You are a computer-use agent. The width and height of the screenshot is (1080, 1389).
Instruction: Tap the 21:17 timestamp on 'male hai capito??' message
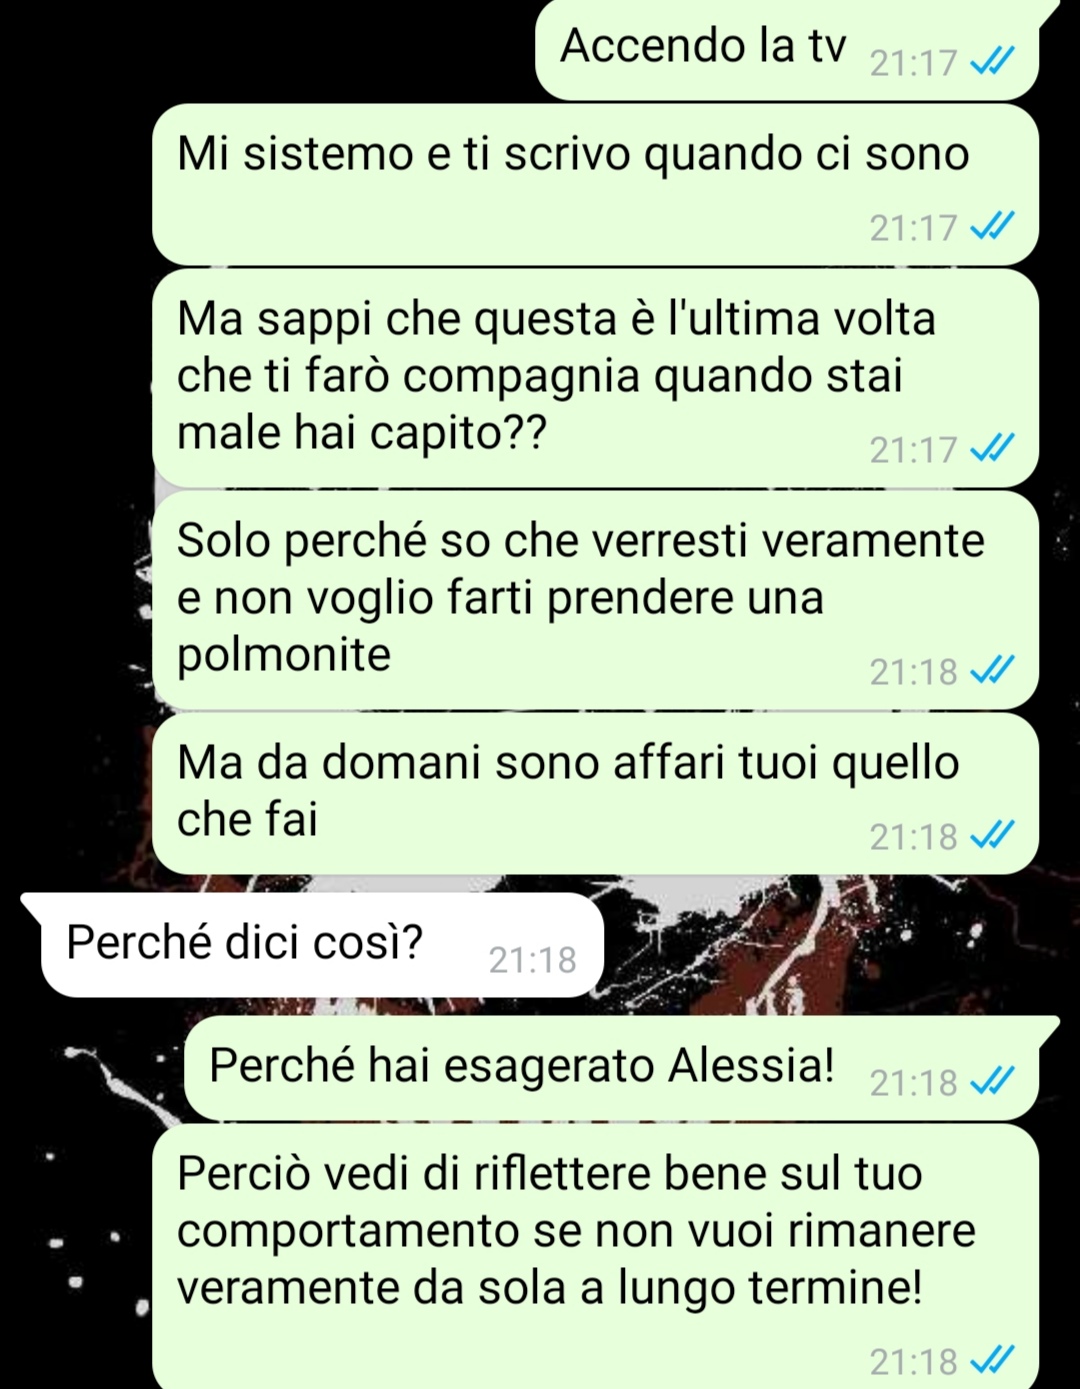913,451
